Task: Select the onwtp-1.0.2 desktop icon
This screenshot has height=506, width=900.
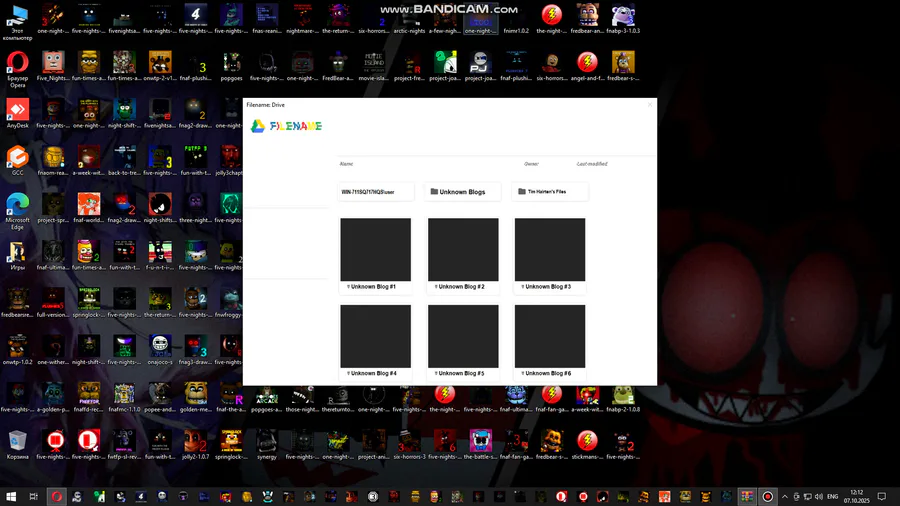Action: [17, 350]
